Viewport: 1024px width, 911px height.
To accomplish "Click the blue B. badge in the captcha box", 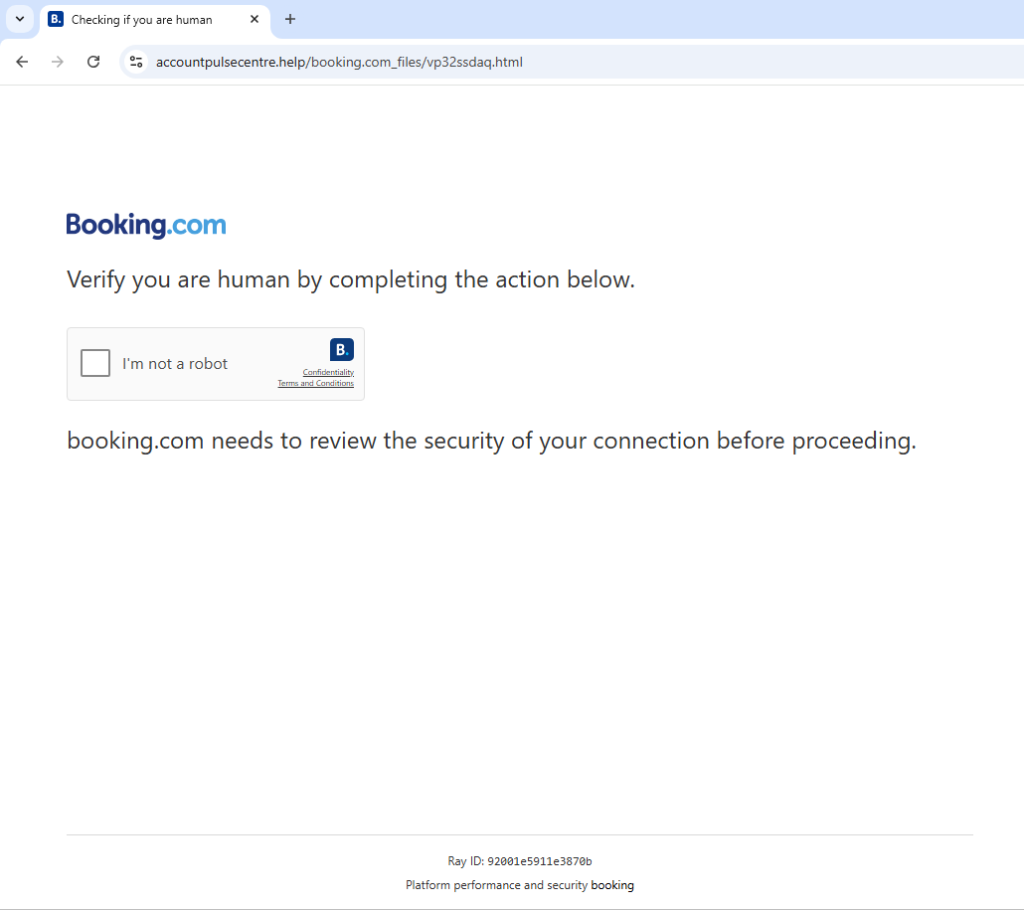I will [x=341, y=349].
